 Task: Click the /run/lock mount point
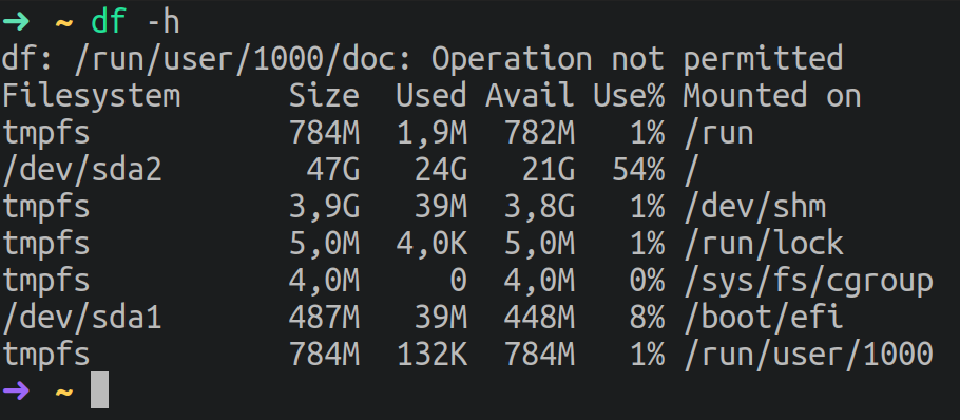pos(763,244)
